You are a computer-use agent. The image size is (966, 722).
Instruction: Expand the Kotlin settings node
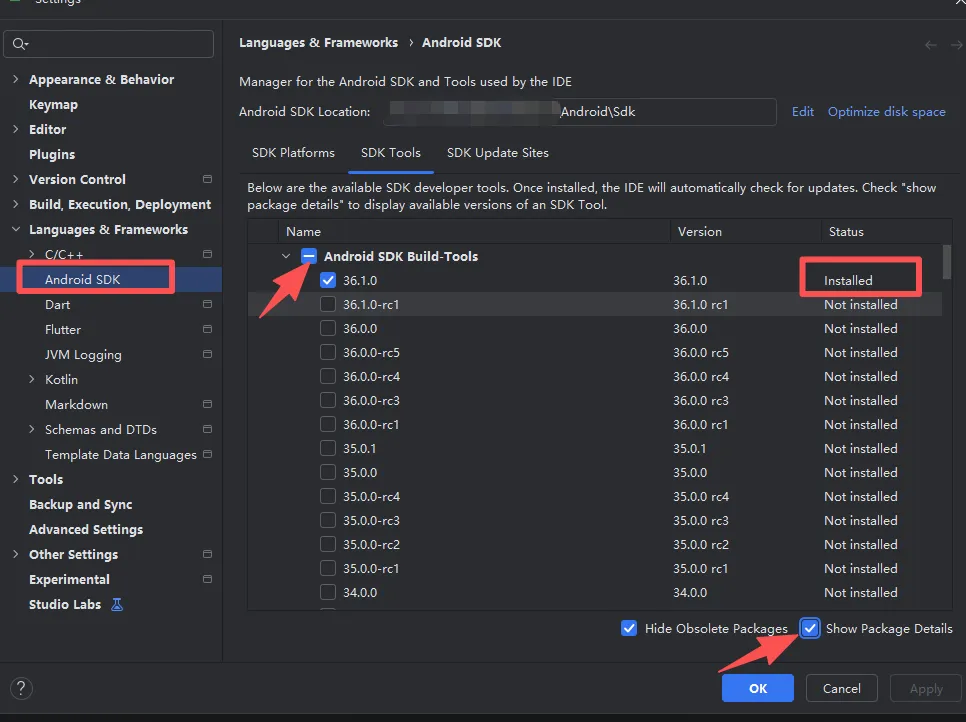pos(33,379)
